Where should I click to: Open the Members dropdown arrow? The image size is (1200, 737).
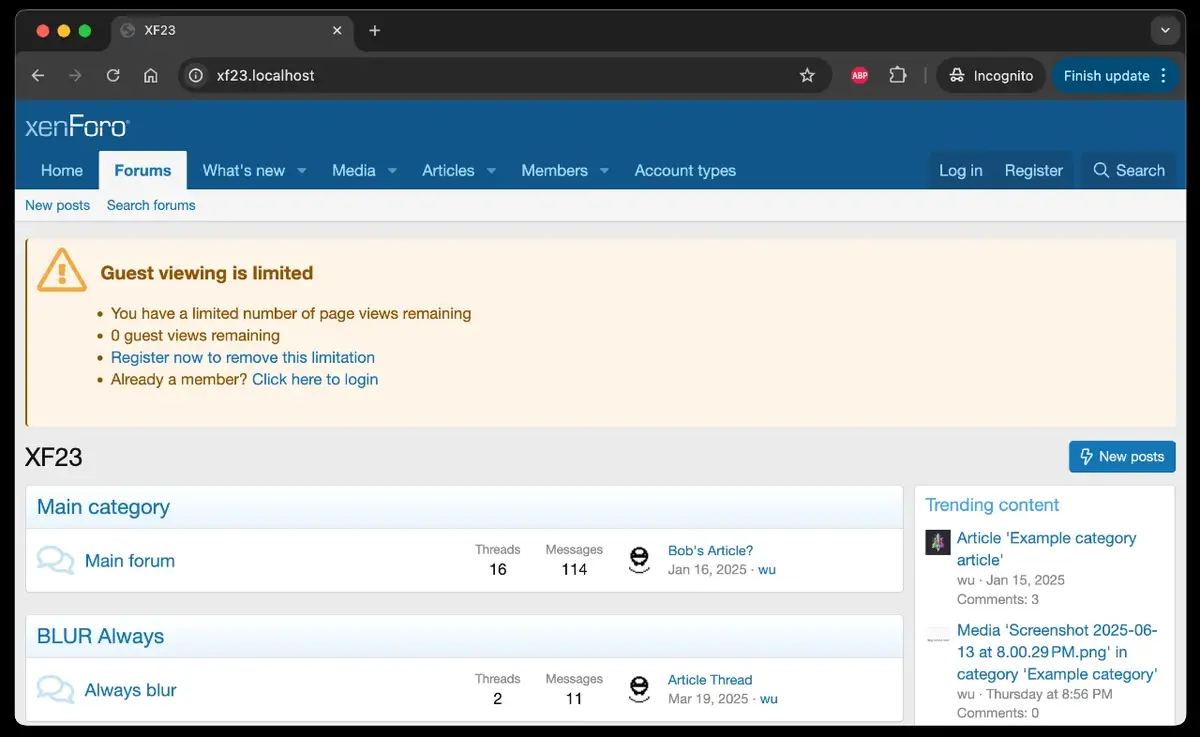[604, 171]
